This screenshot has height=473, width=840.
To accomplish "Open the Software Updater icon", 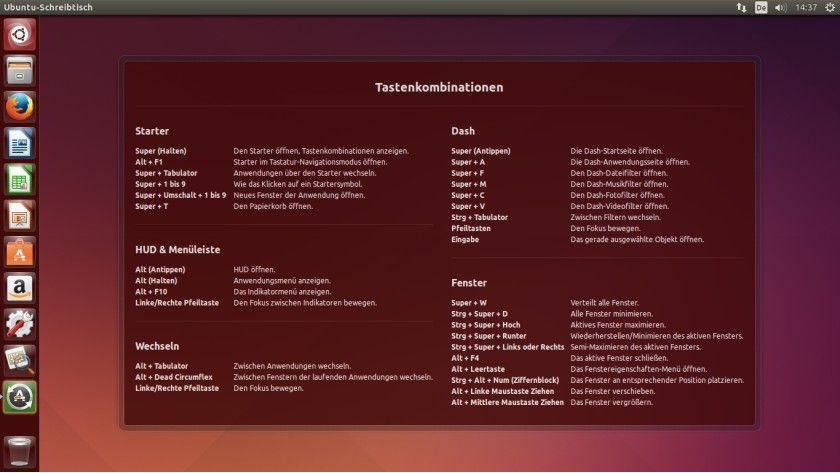I will pyautogui.click(x=20, y=397).
